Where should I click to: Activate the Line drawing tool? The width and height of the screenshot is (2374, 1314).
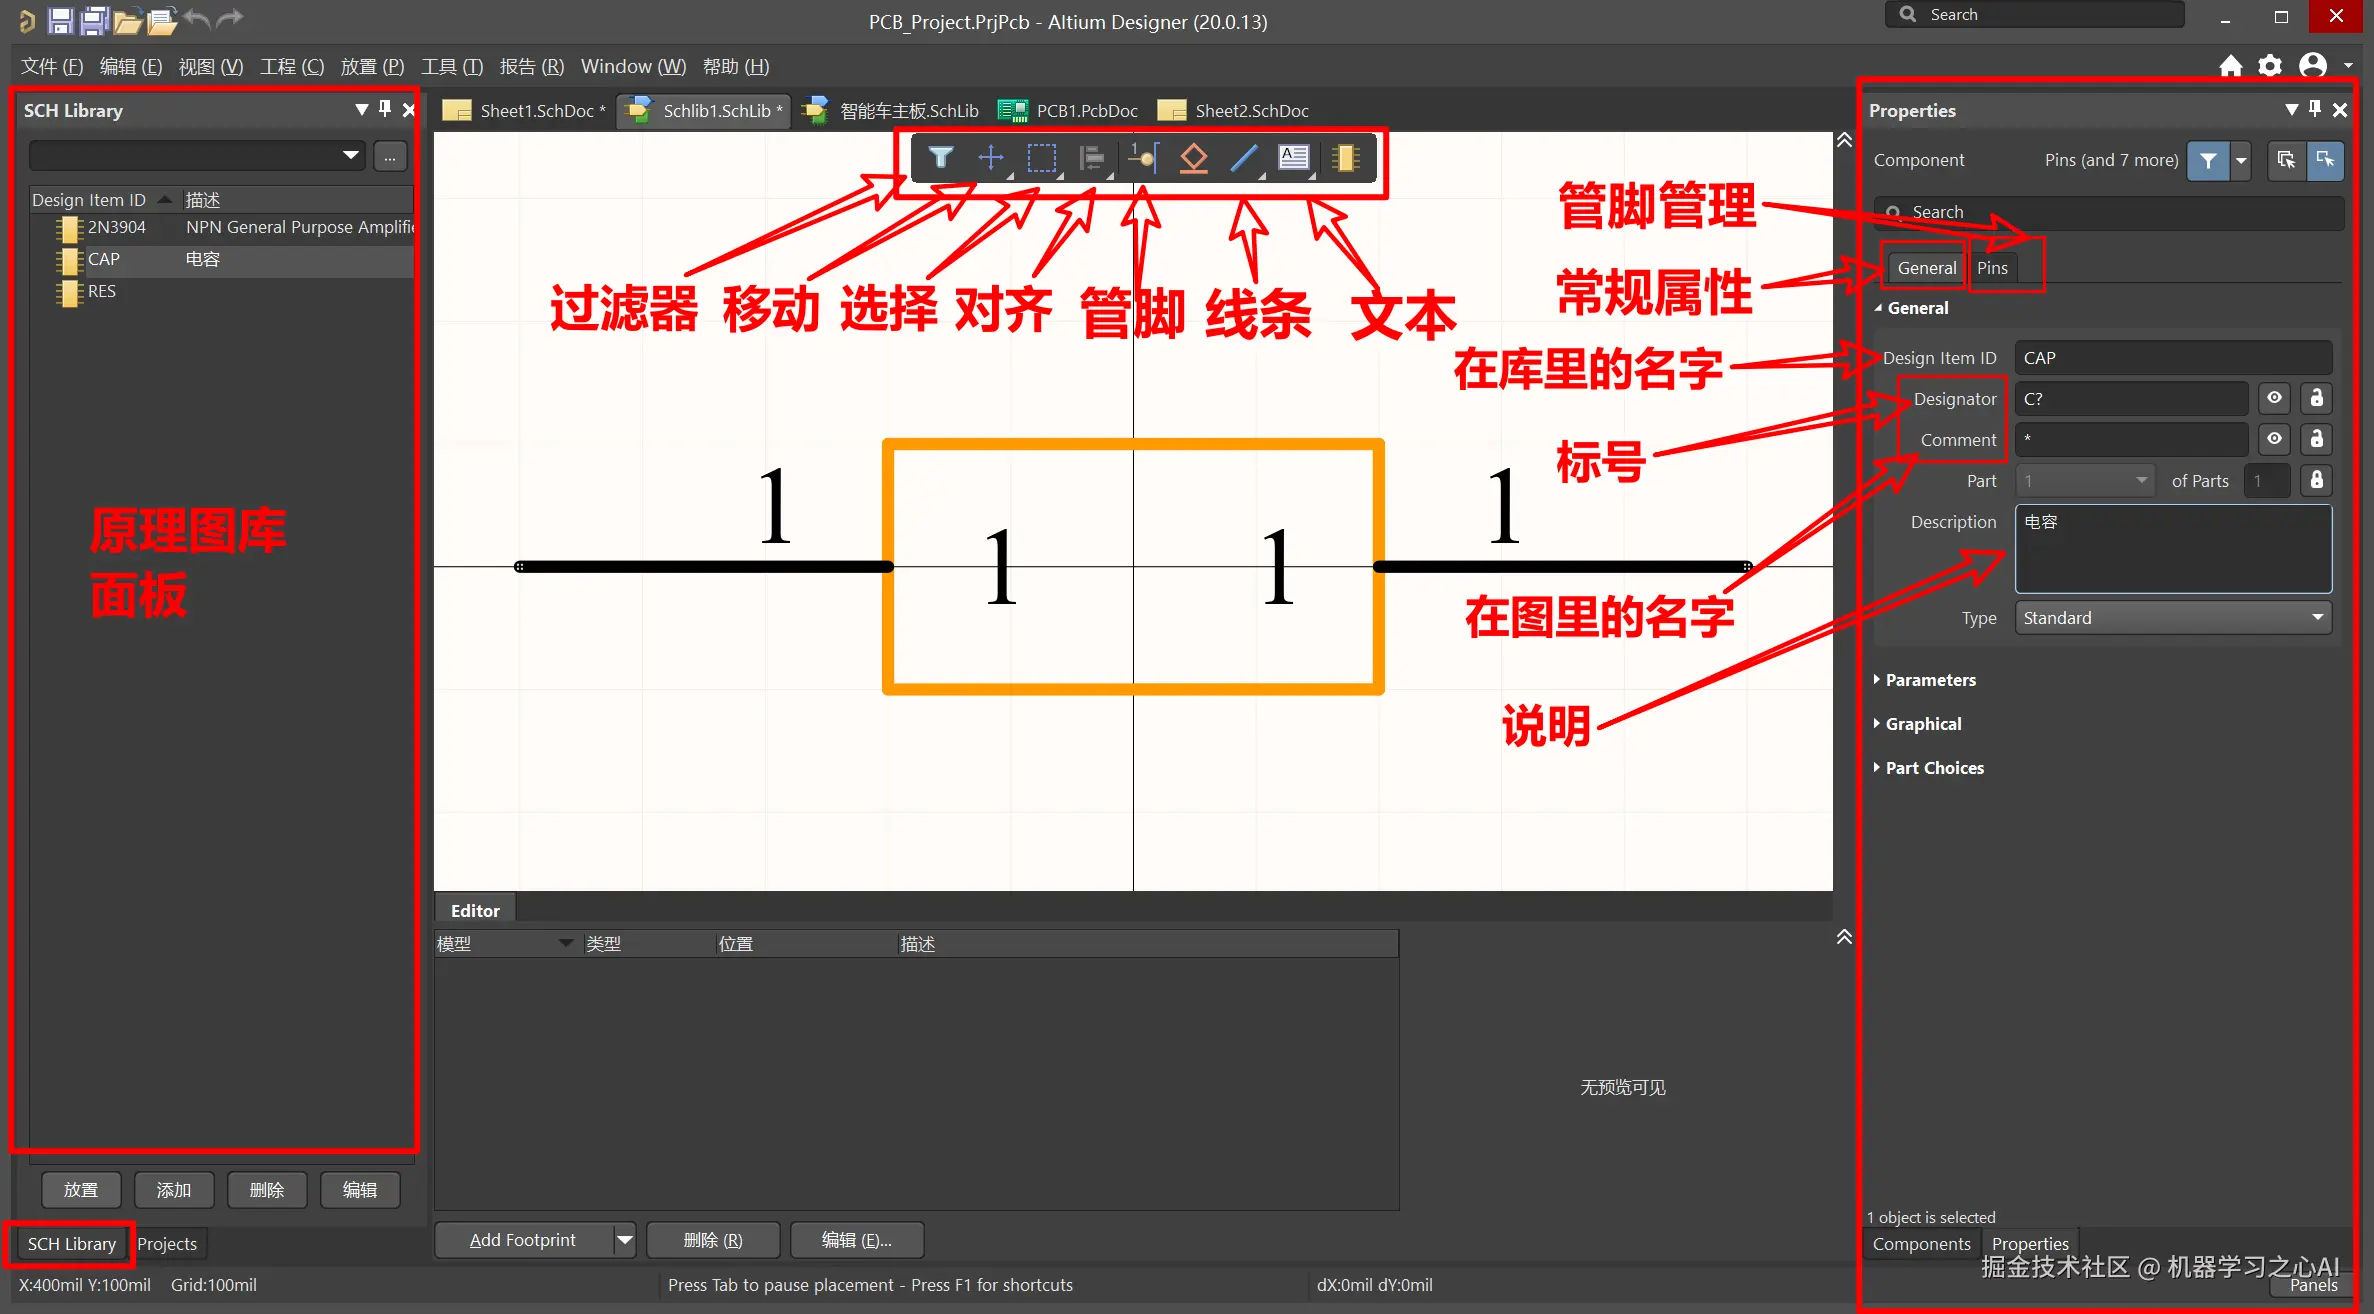point(1245,157)
